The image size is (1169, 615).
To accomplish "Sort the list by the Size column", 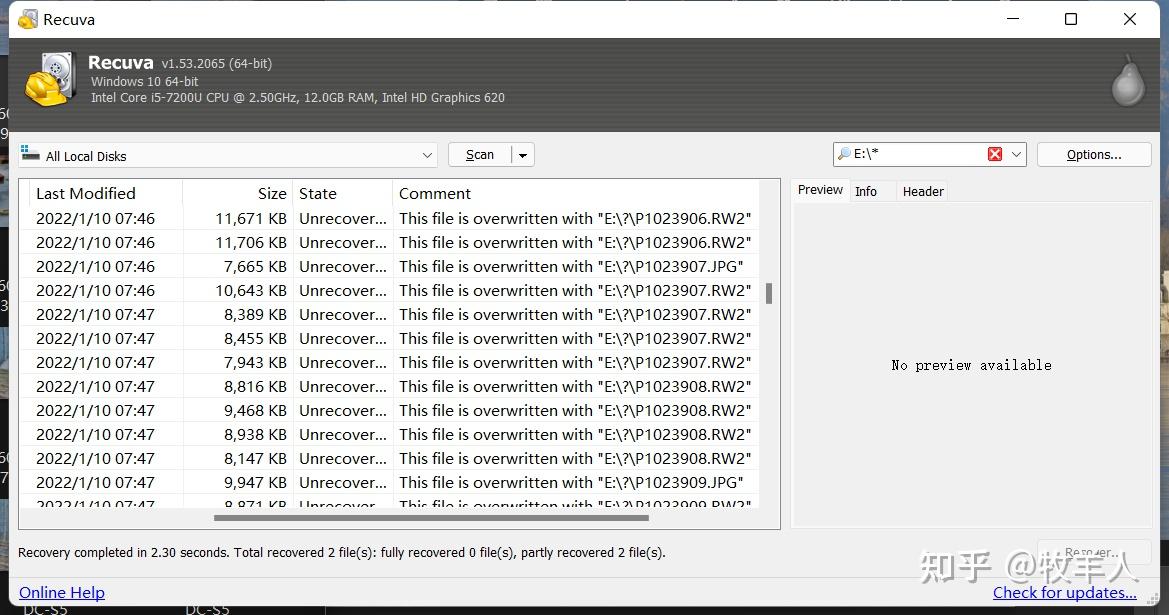I will click(x=272, y=193).
